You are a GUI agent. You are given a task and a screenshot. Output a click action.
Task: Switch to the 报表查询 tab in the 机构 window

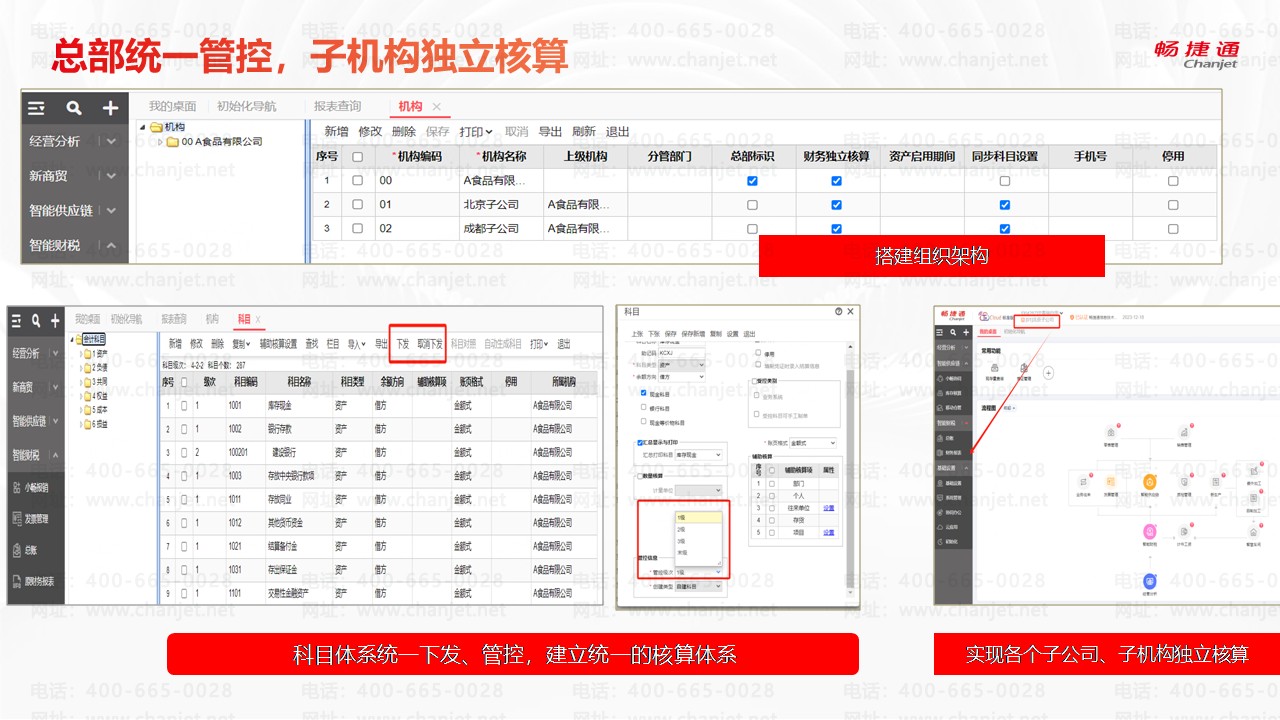337,106
